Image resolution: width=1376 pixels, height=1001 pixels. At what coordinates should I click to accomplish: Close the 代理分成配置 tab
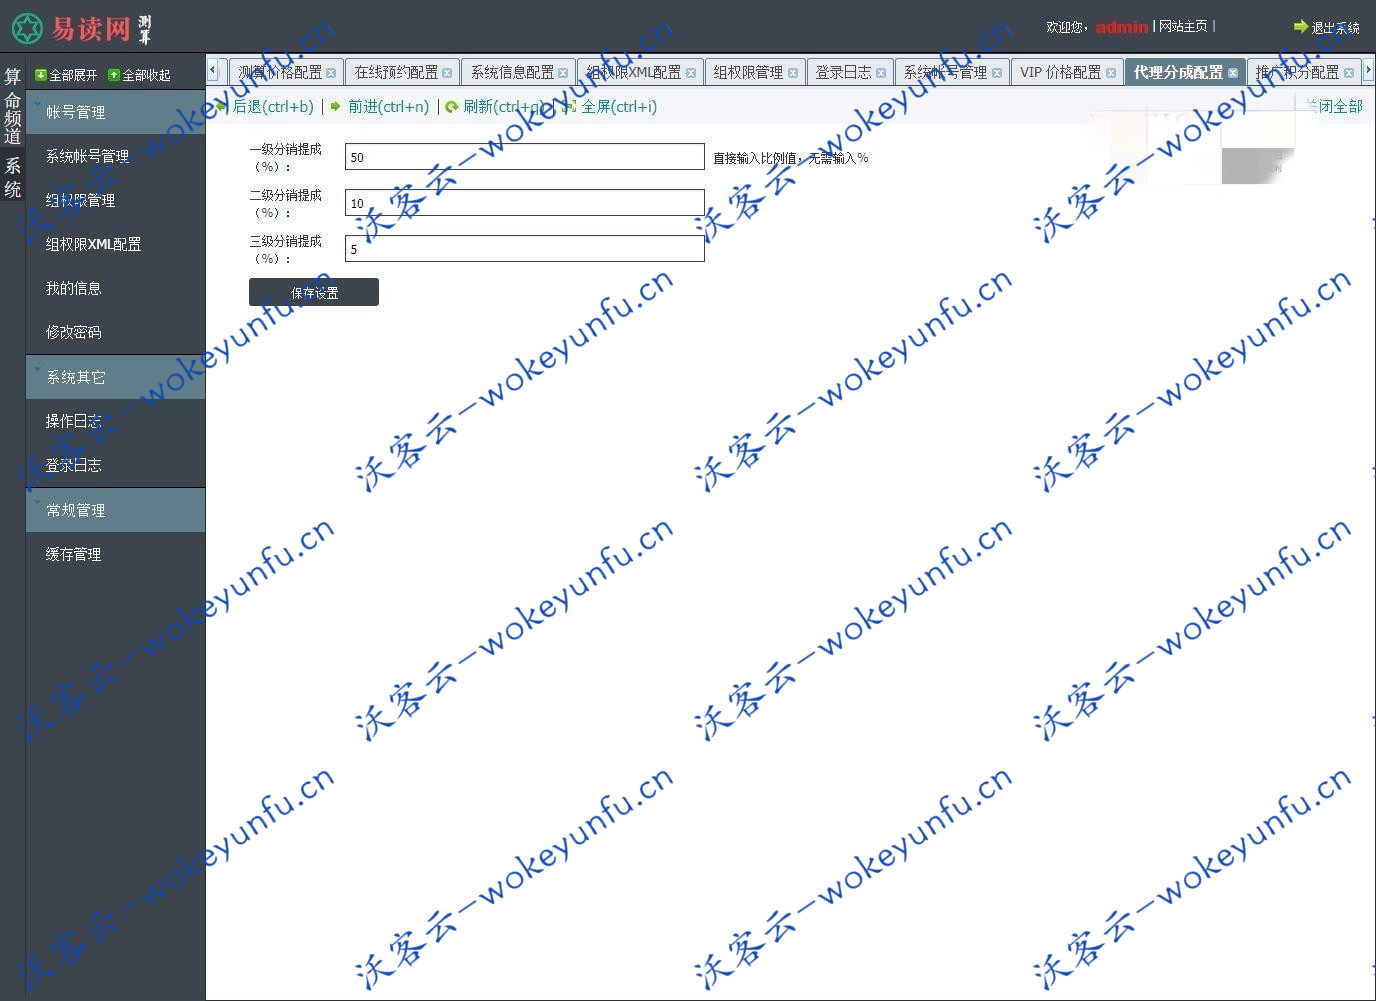point(1233,73)
